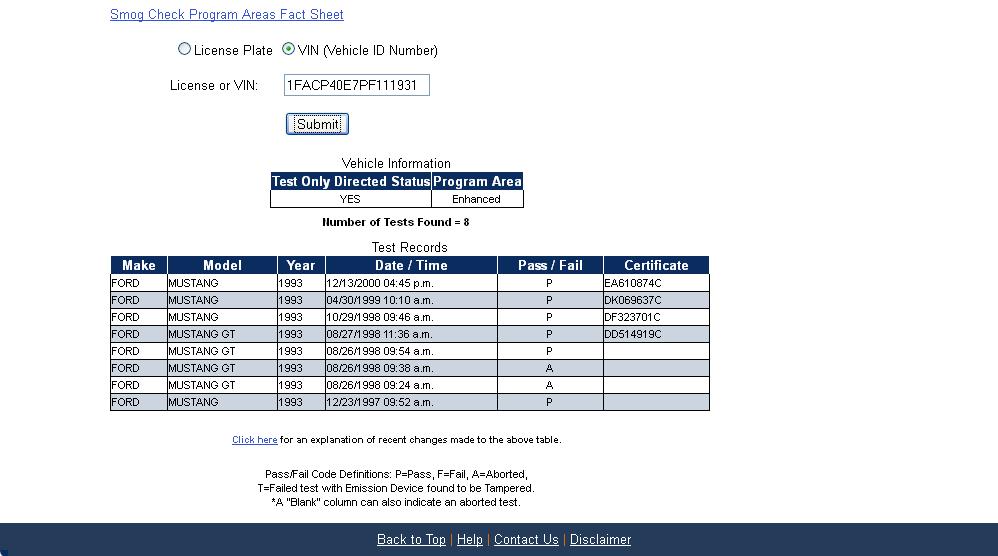This screenshot has height=556, width=998.
Task: Open the Disclaimer link
Action: (600, 540)
